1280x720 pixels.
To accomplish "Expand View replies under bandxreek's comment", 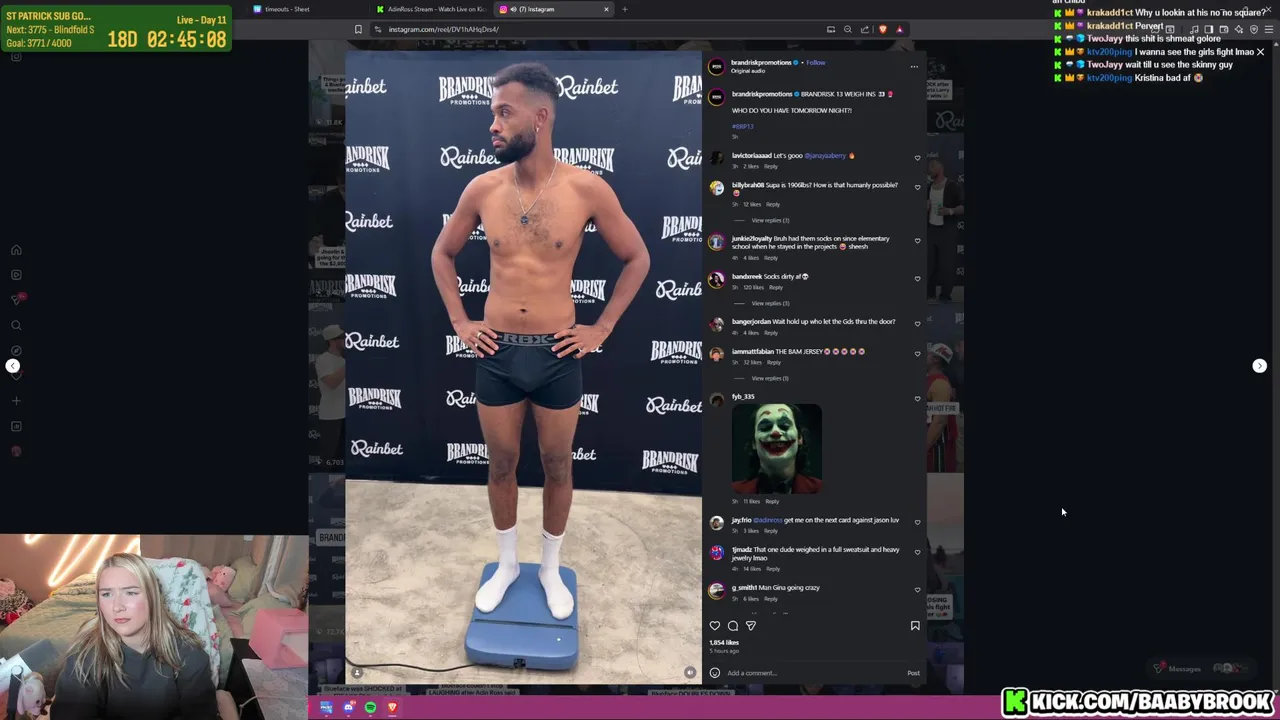I will click(x=770, y=303).
